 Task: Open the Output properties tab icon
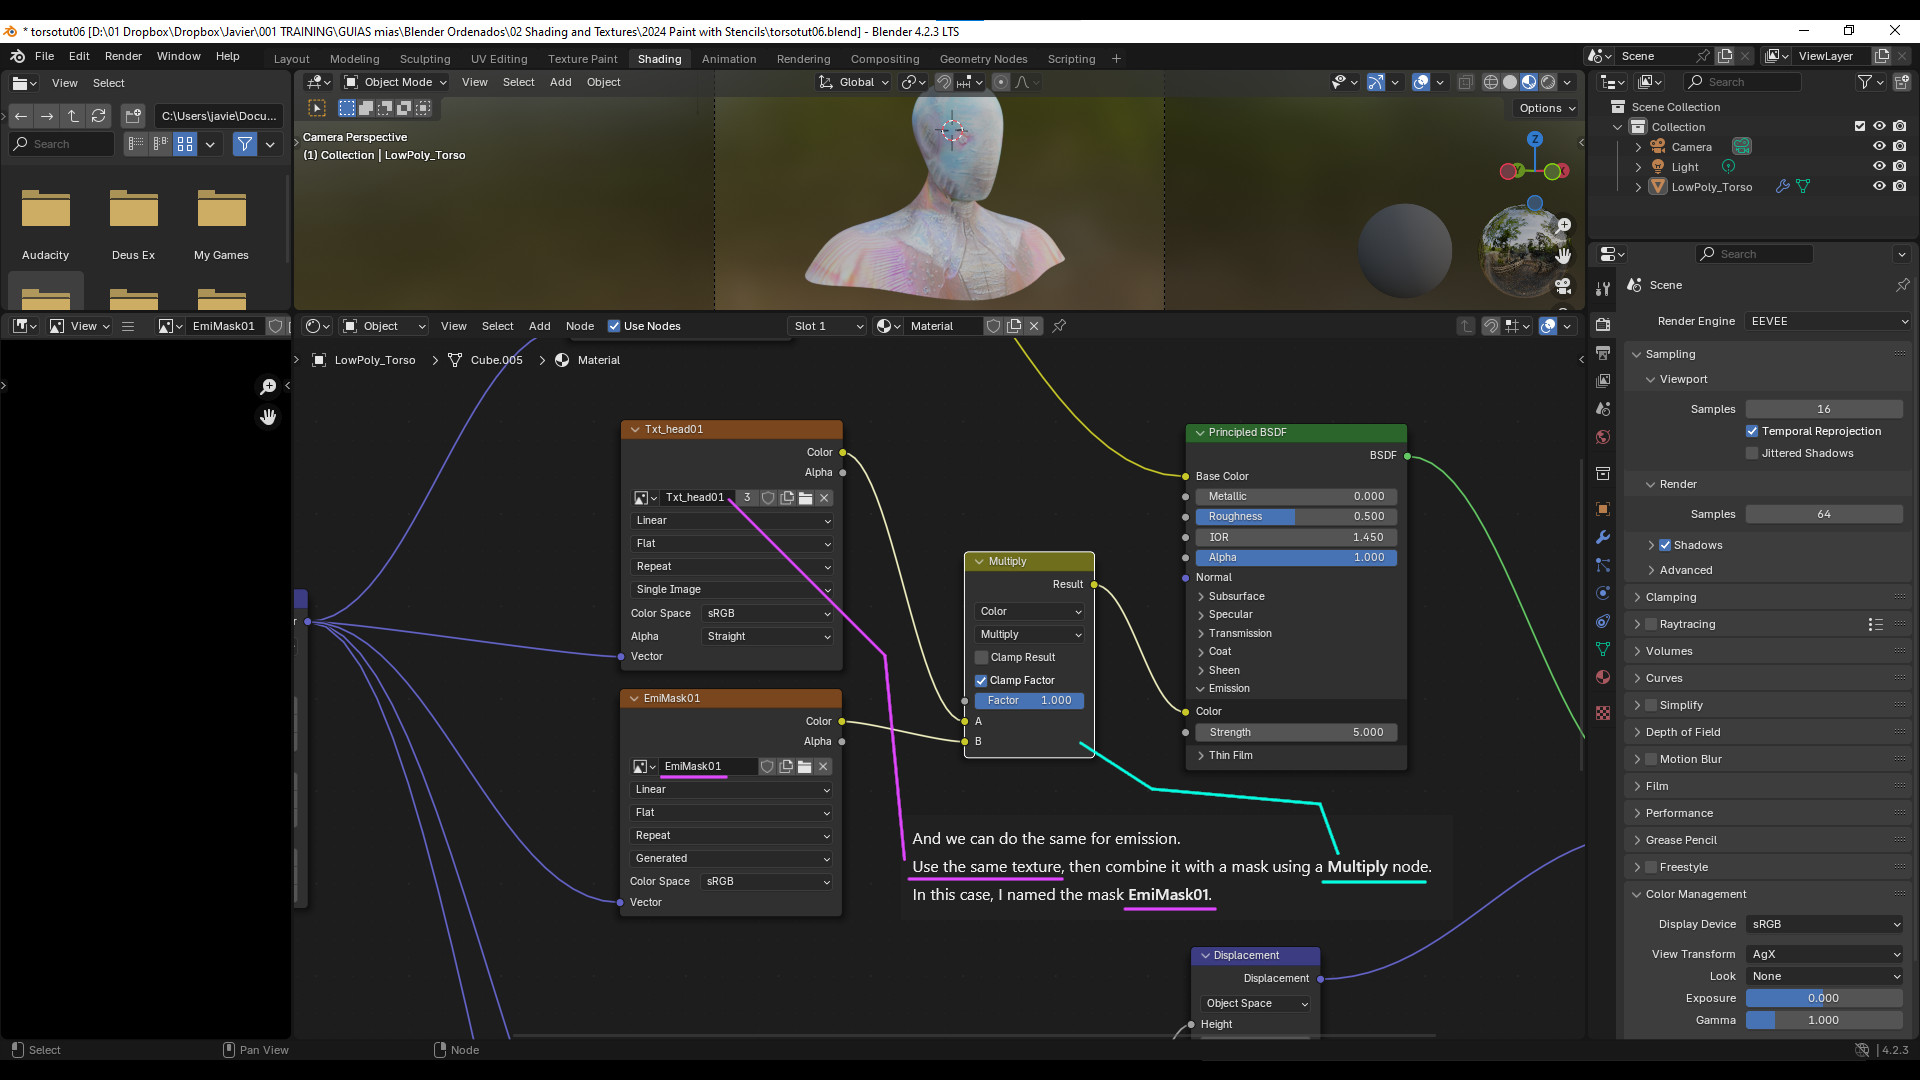pos(1603,352)
